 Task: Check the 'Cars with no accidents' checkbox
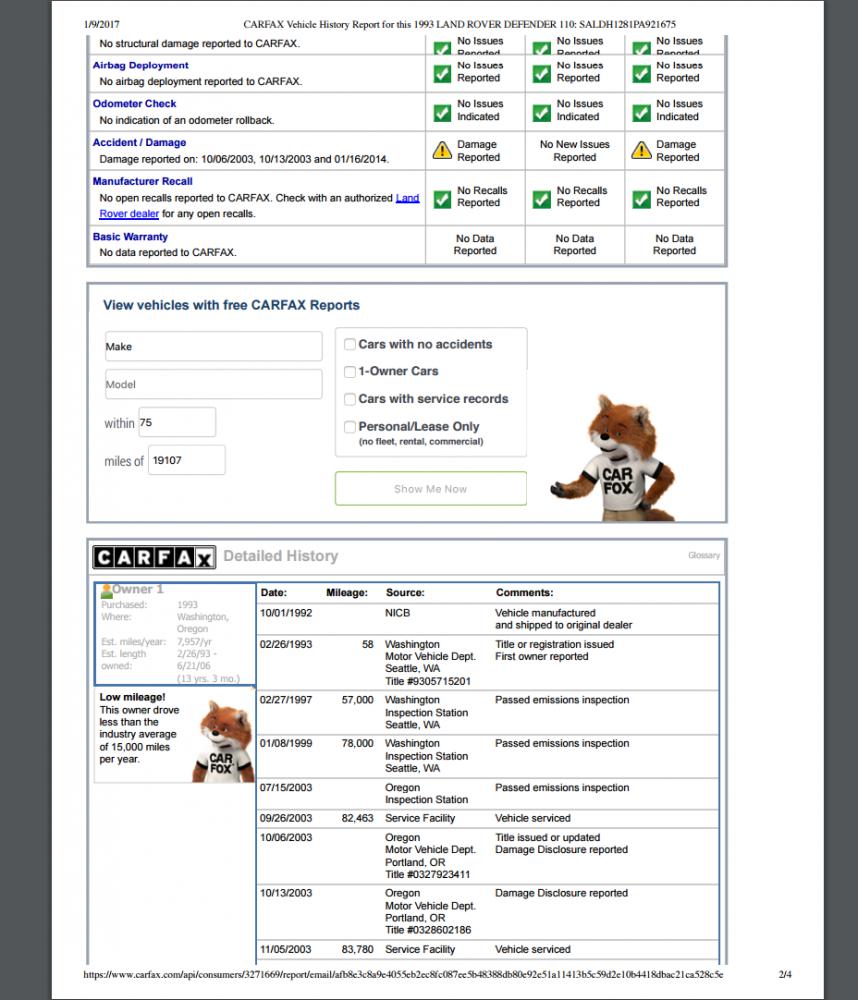[x=350, y=344]
